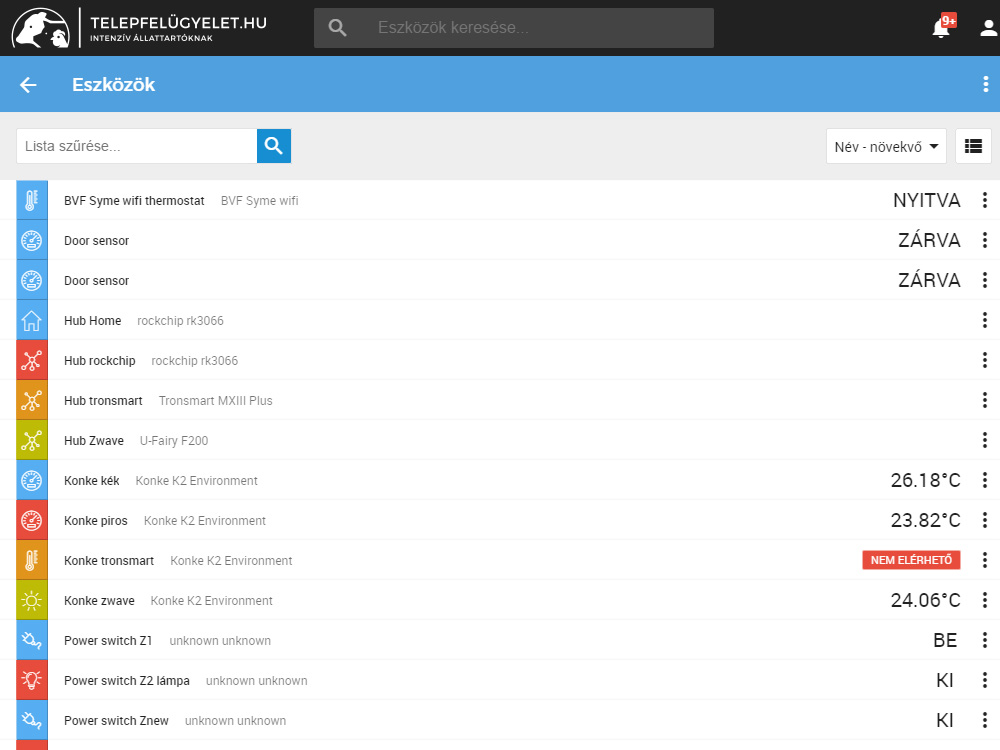Image resolution: width=1000 pixels, height=750 pixels.
Task: Click the Power switch Z1 plug icon
Action: [x=32, y=640]
